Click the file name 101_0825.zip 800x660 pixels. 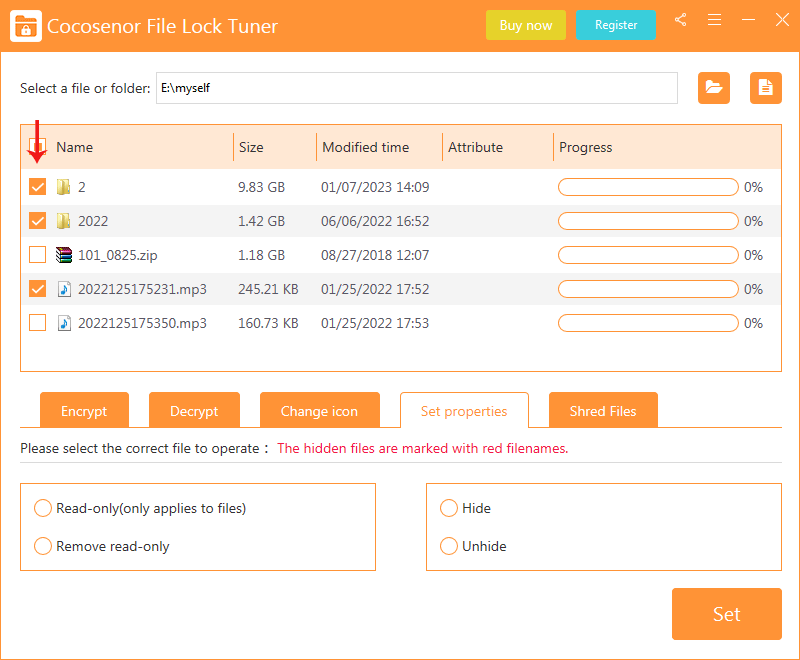pyautogui.click(x=117, y=255)
